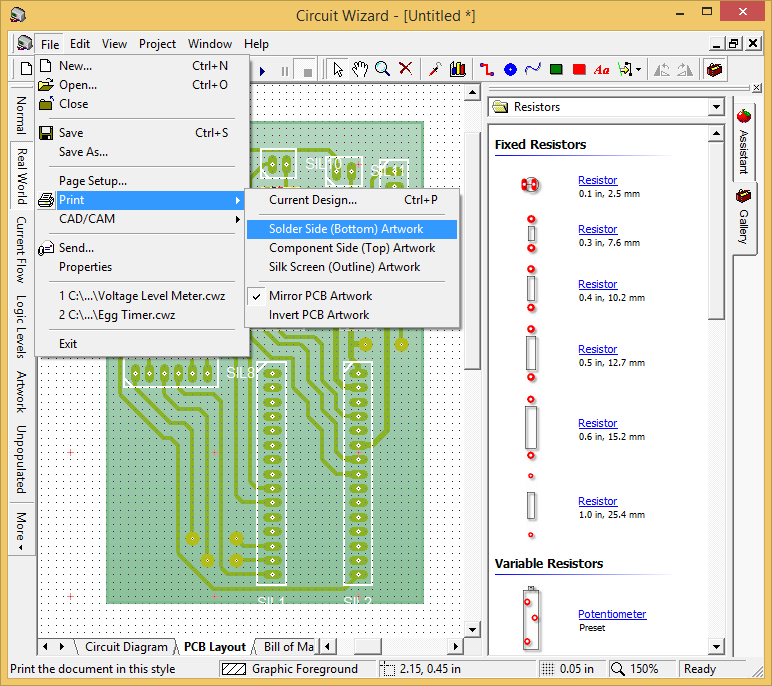
Task: Select the red track drawing tool
Action: (487, 69)
